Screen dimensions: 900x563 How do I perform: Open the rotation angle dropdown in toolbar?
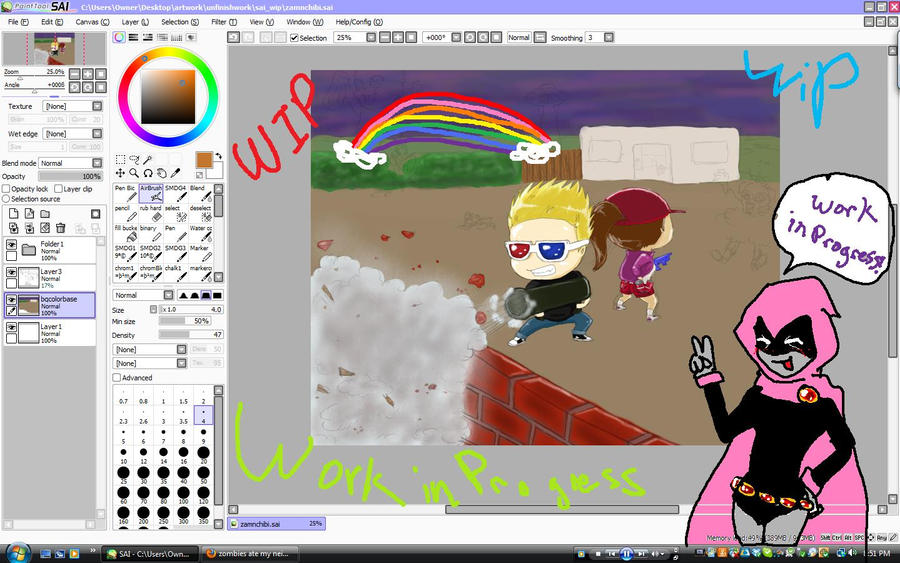[456, 37]
